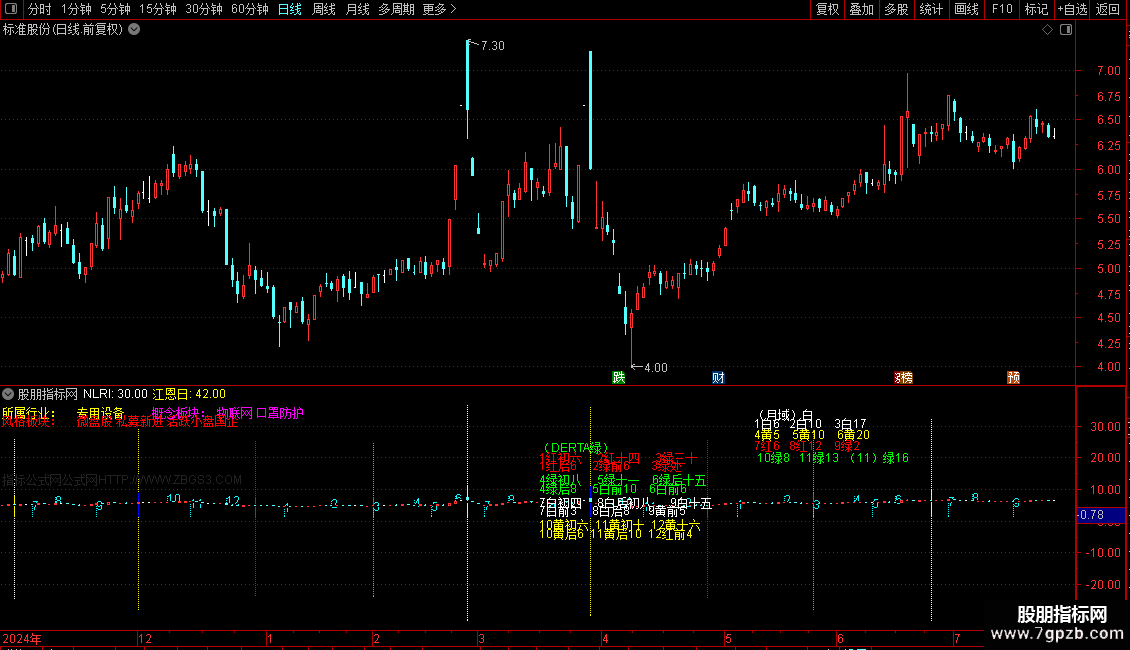Viewport: 1130px width, 650px height.
Task: Open the 统计 statistics tool
Action: (x=930, y=9)
